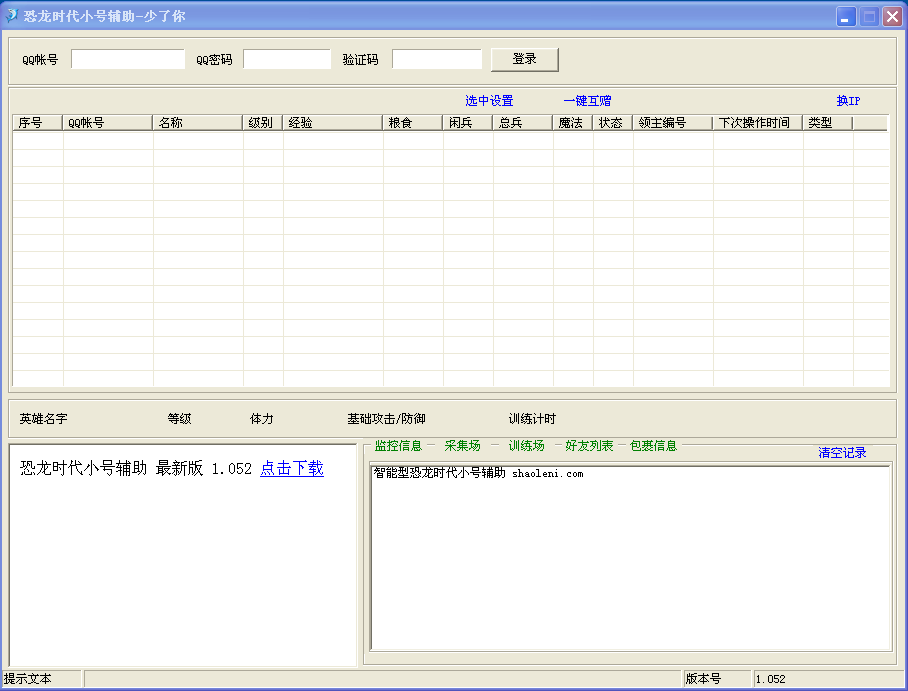The width and height of the screenshot is (908, 691).
Task: Sort by the 总兵 column header
Action: 523,123
